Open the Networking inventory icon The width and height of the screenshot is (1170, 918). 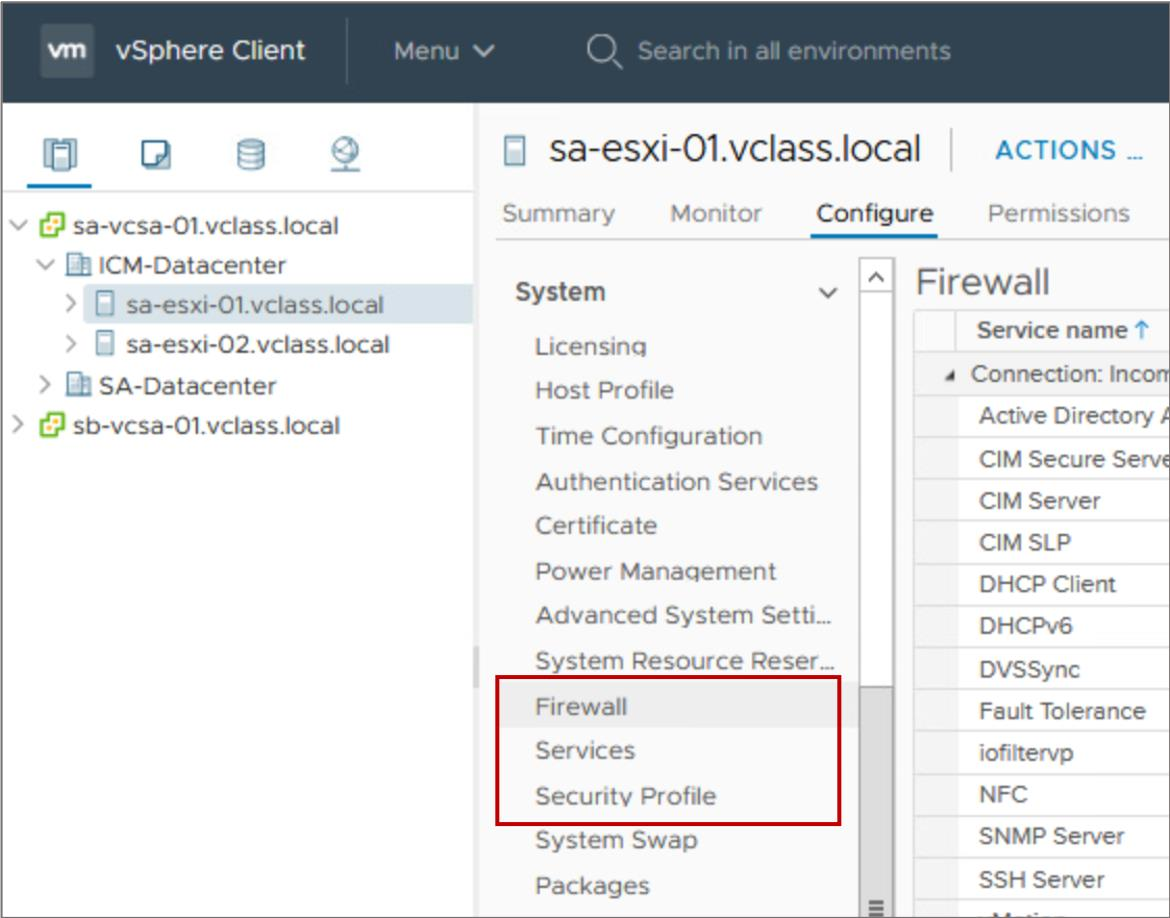(345, 154)
